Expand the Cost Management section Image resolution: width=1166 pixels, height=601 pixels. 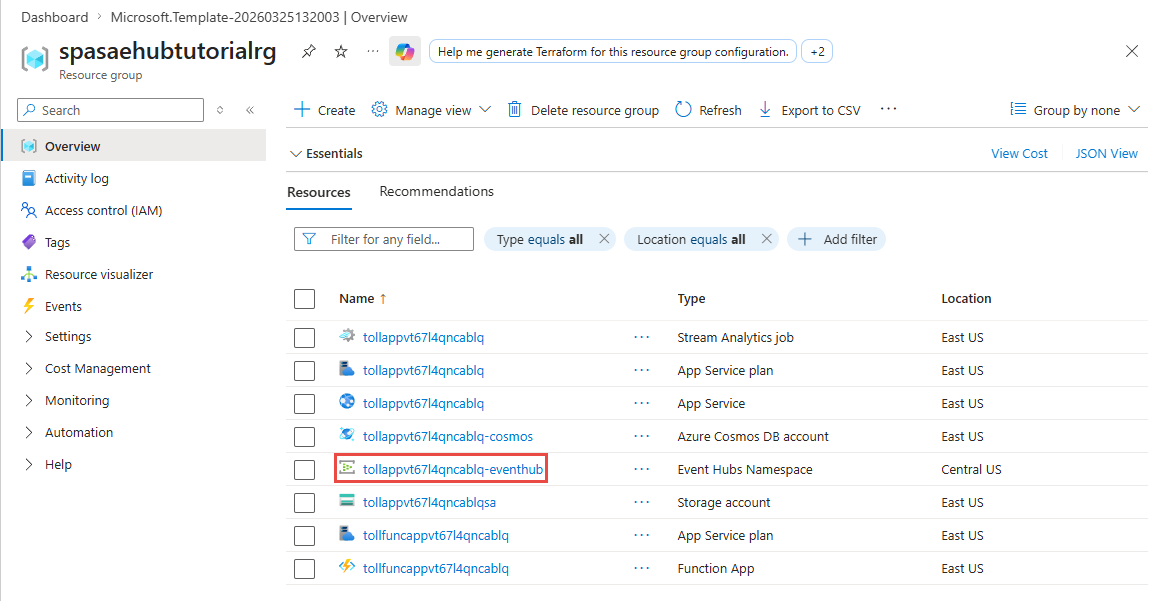pyautogui.click(x=29, y=368)
